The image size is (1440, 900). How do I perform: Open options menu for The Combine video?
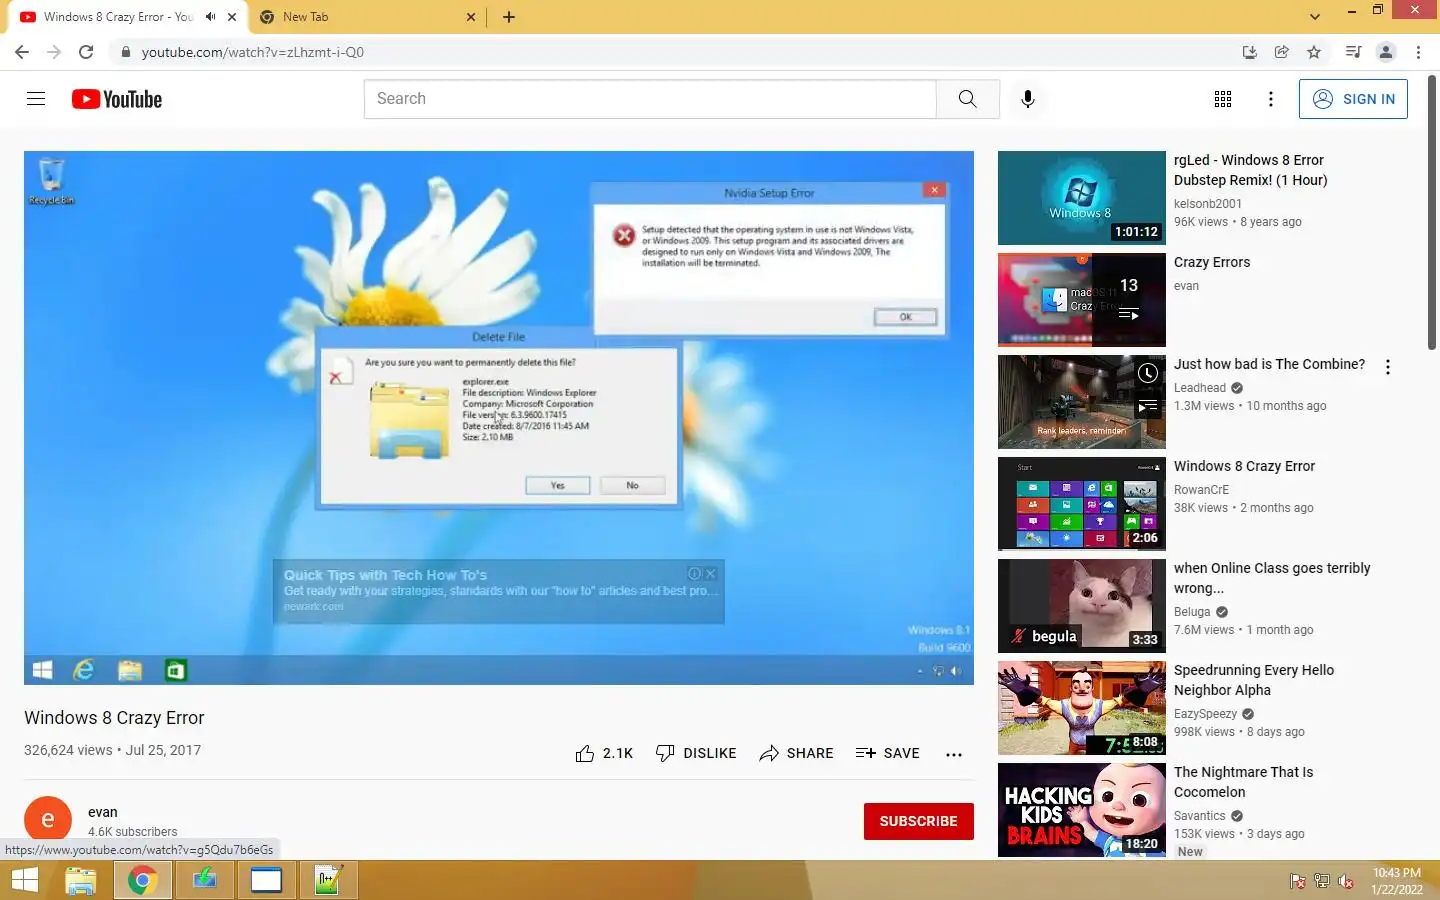(x=1387, y=367)
